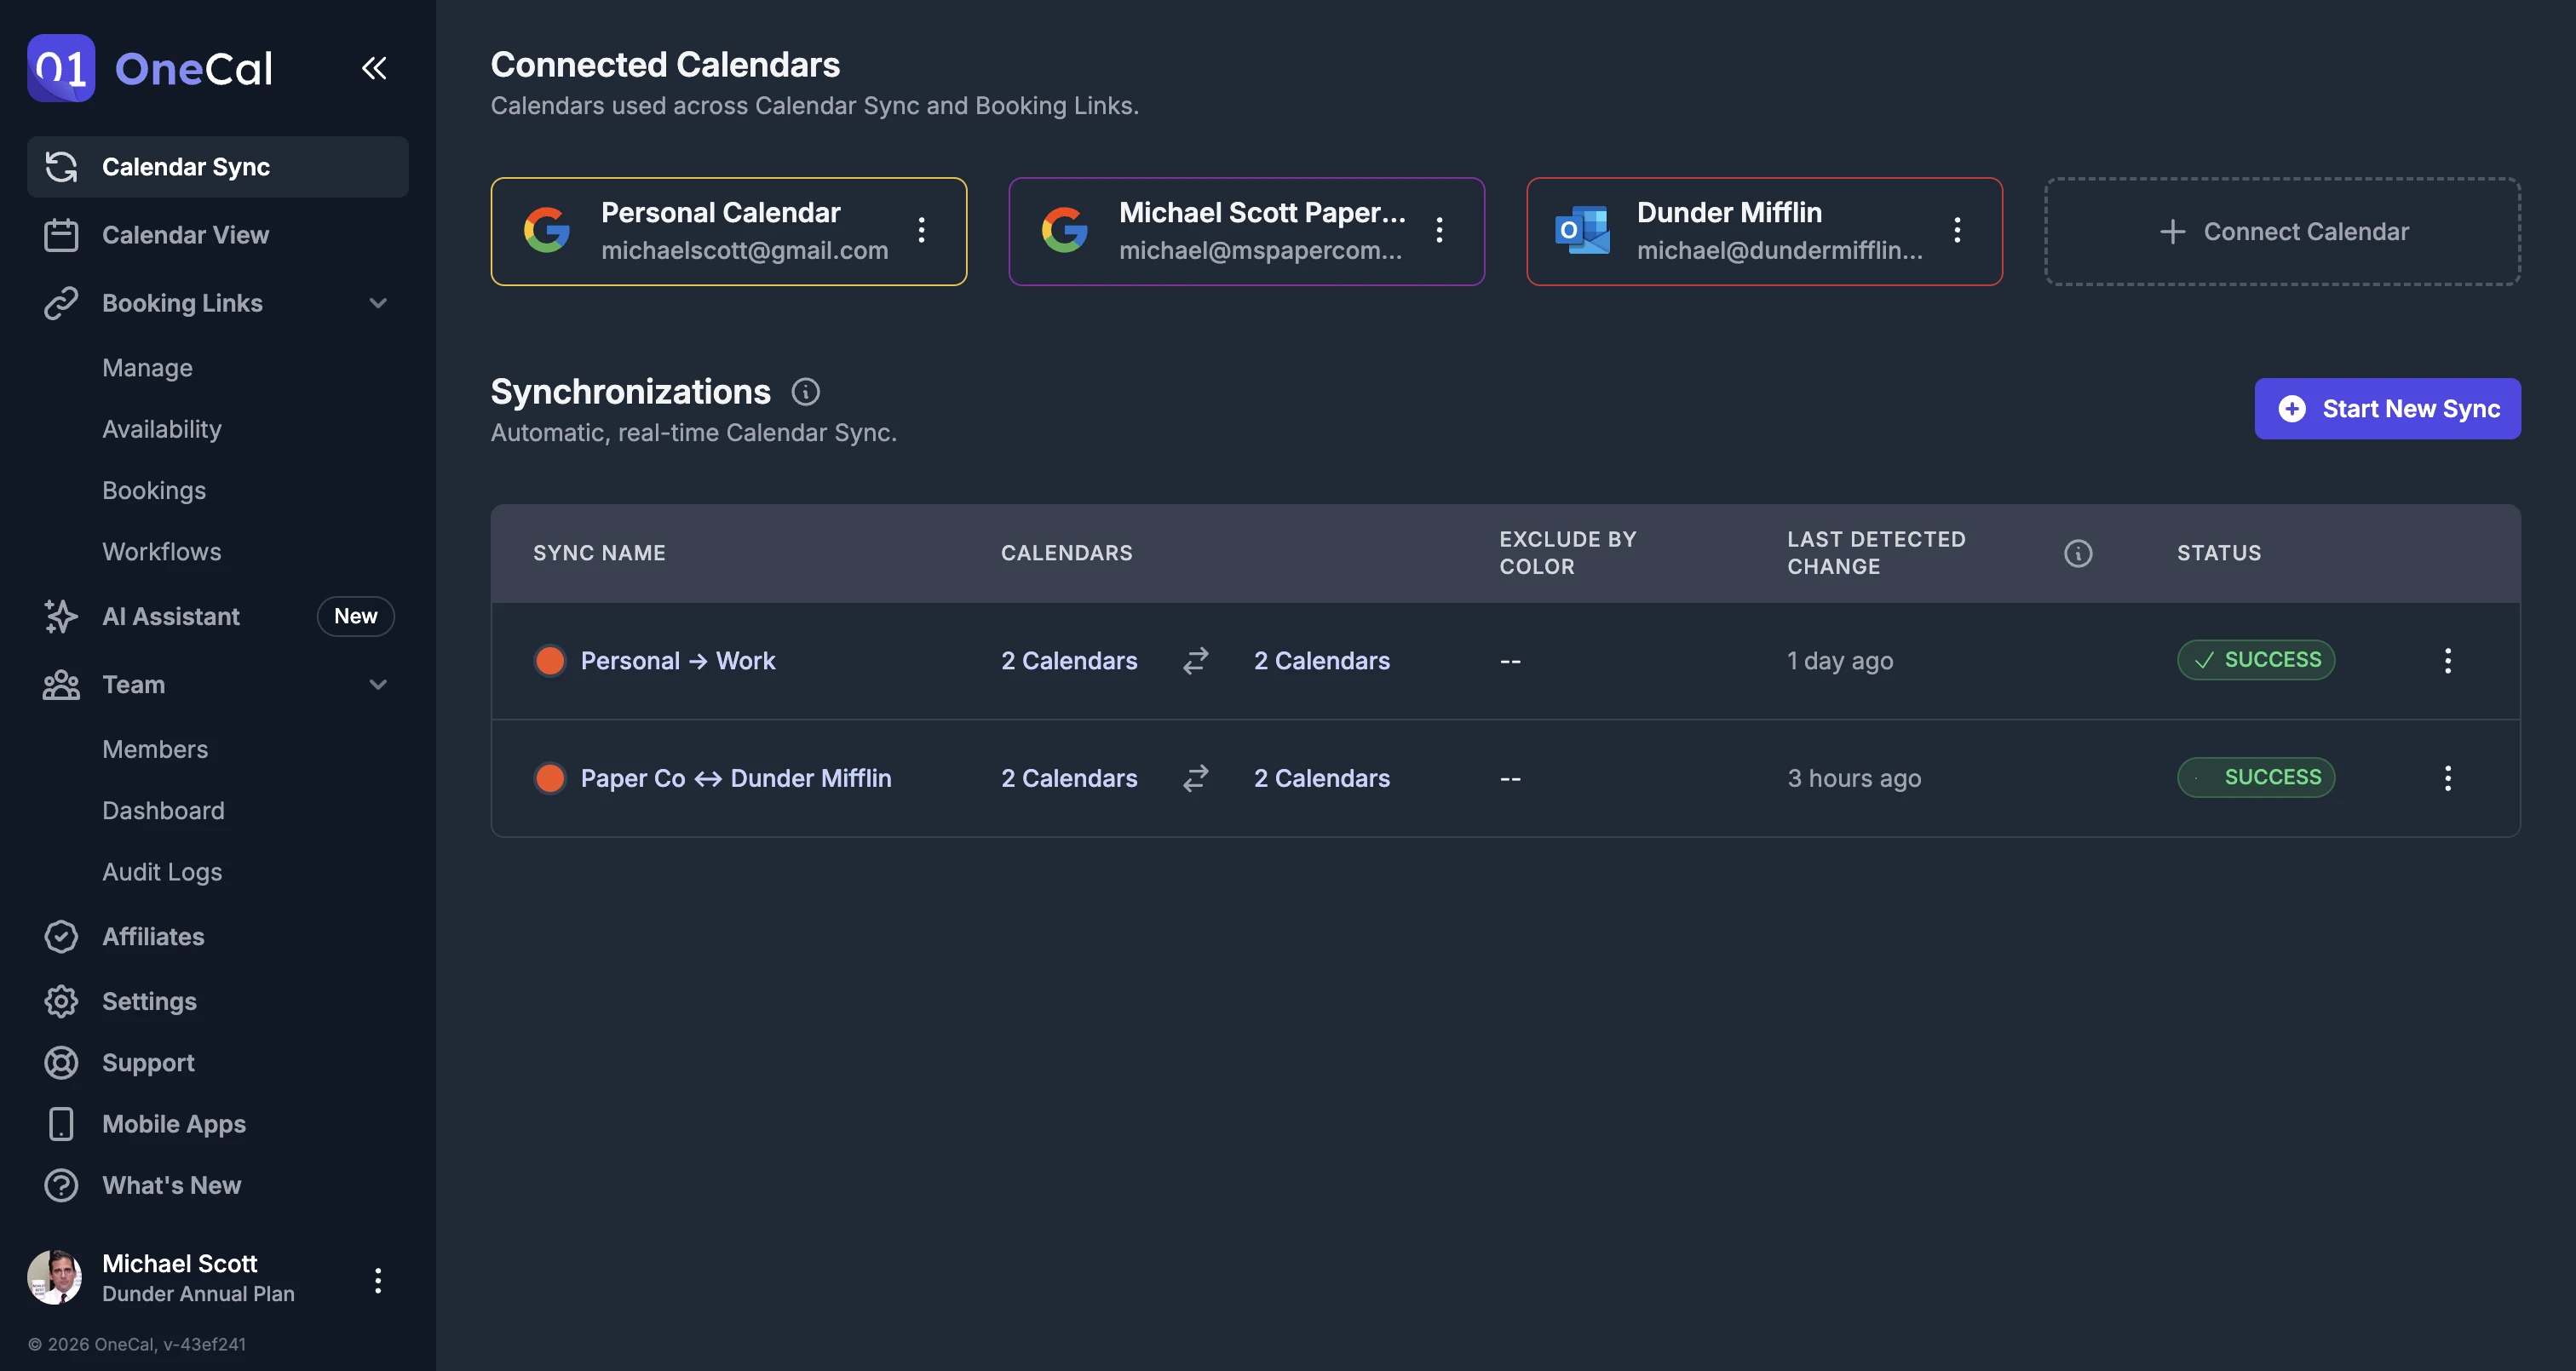Click the Settings gear icon
The width and height of the screenshot is (2576, 1371).
click(x=61, y=1001)
